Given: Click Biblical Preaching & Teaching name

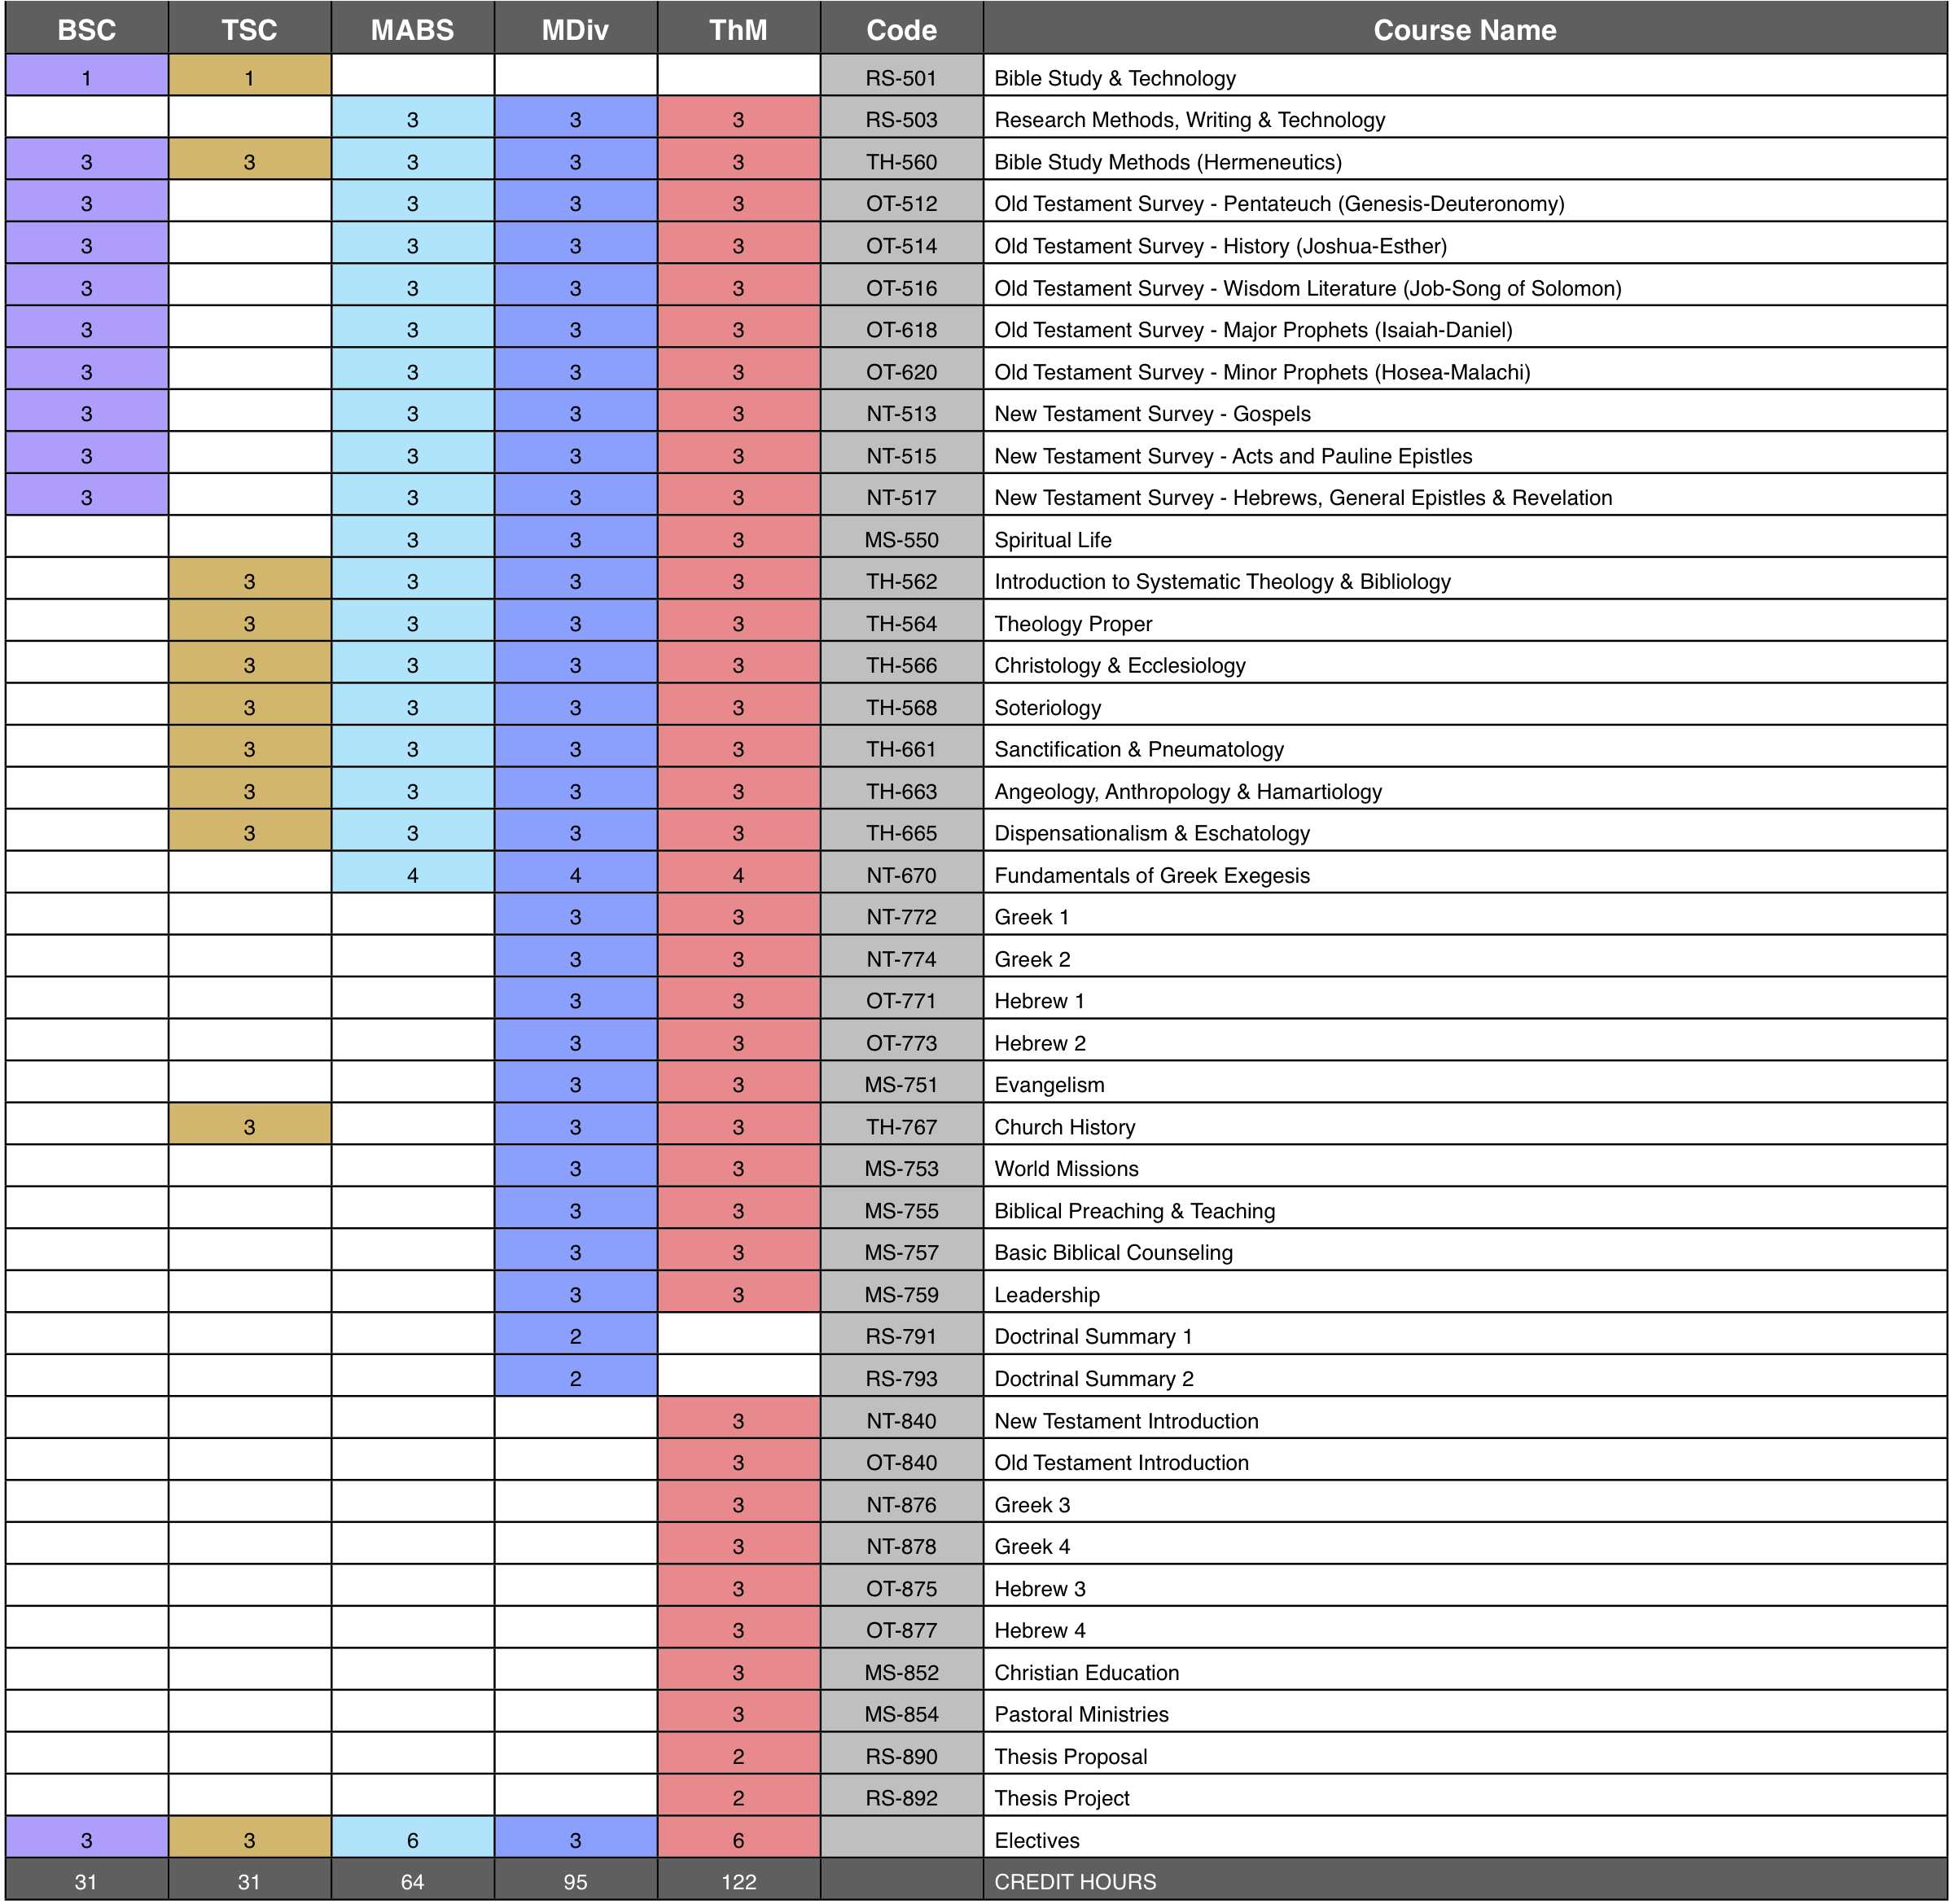Looking at the screenshot, I should [1135, 1211].
